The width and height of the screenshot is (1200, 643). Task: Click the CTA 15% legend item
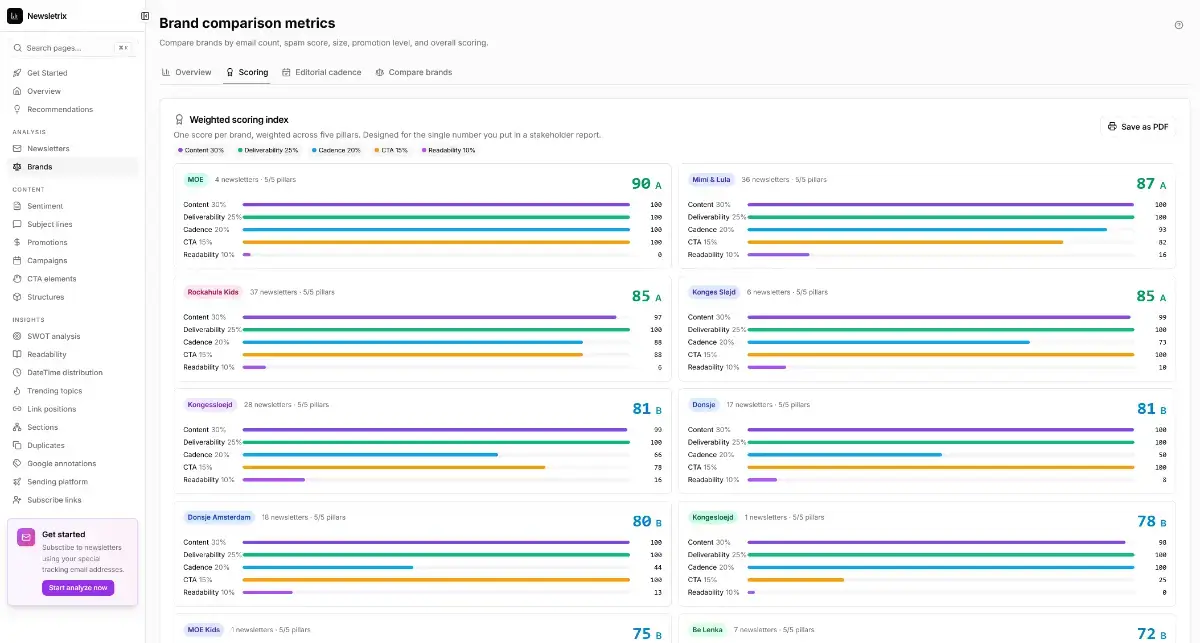[391, 150]
